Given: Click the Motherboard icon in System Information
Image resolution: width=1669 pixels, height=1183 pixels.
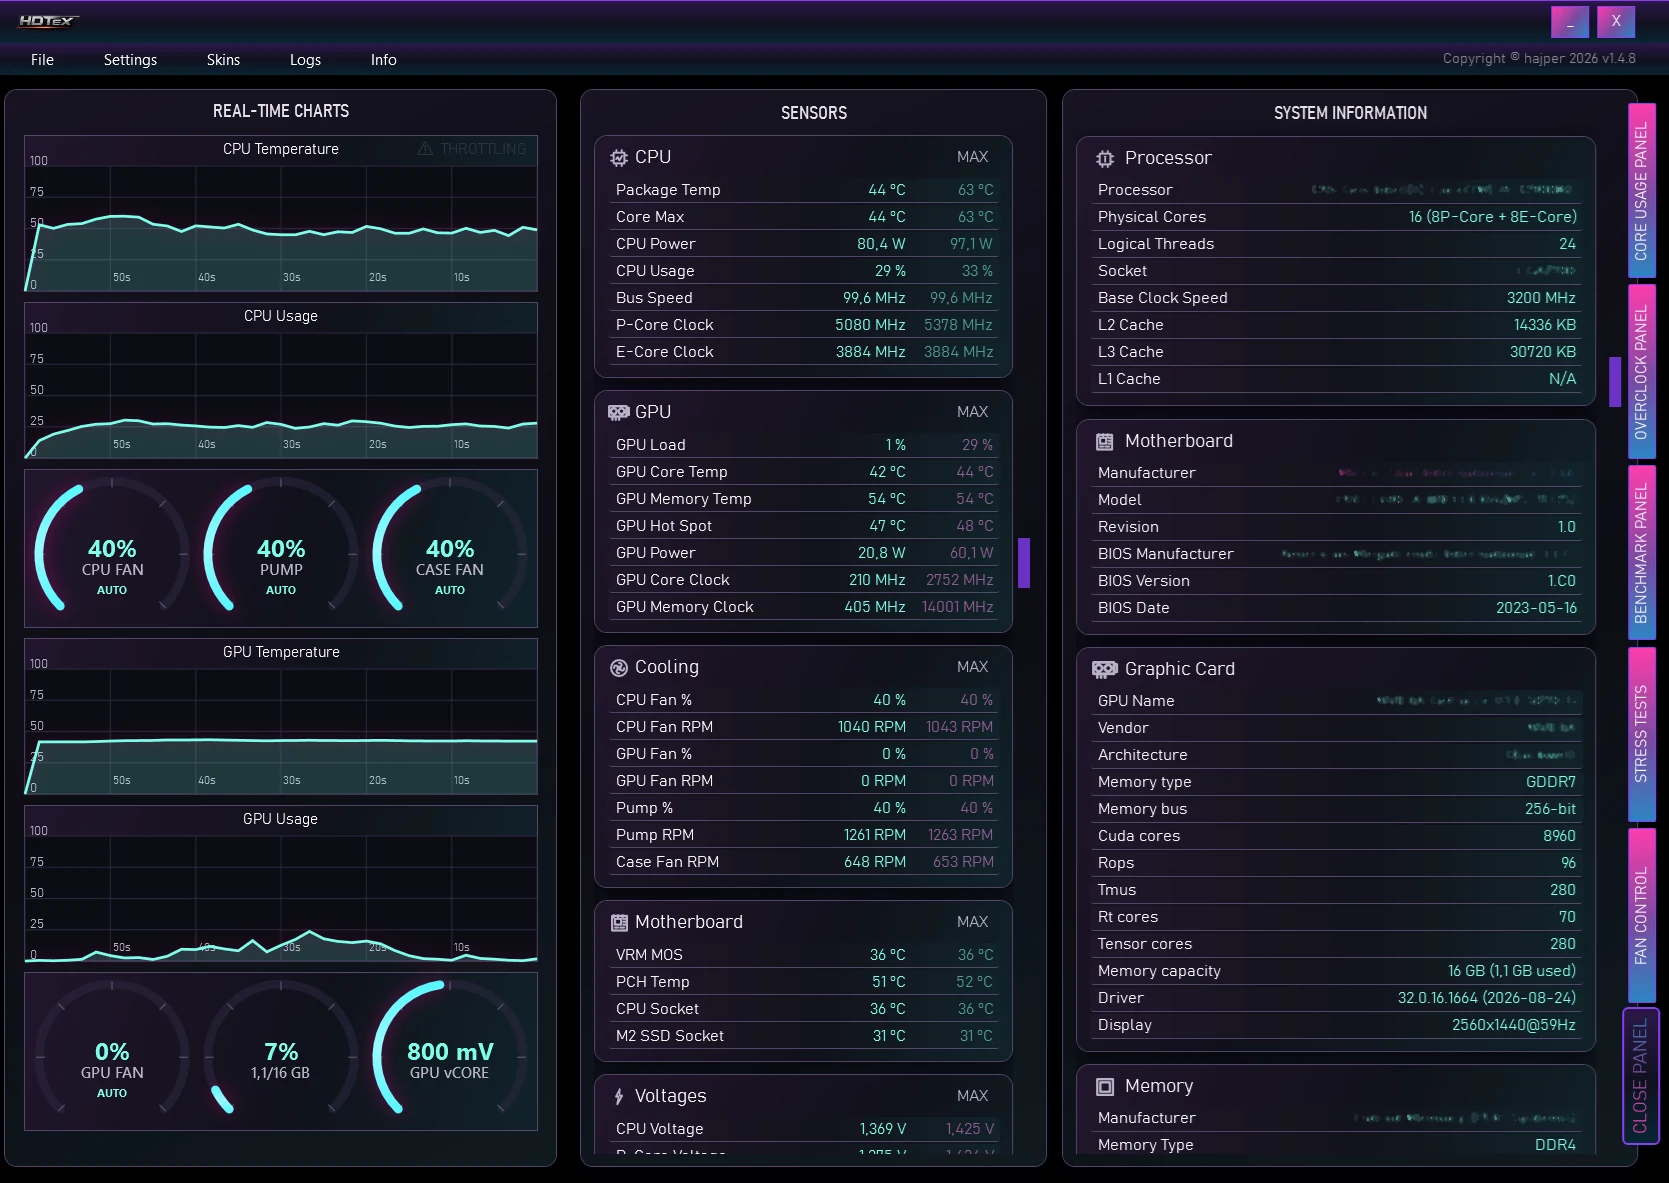Looking at the screenshot, I should (x=1105, y=441).
